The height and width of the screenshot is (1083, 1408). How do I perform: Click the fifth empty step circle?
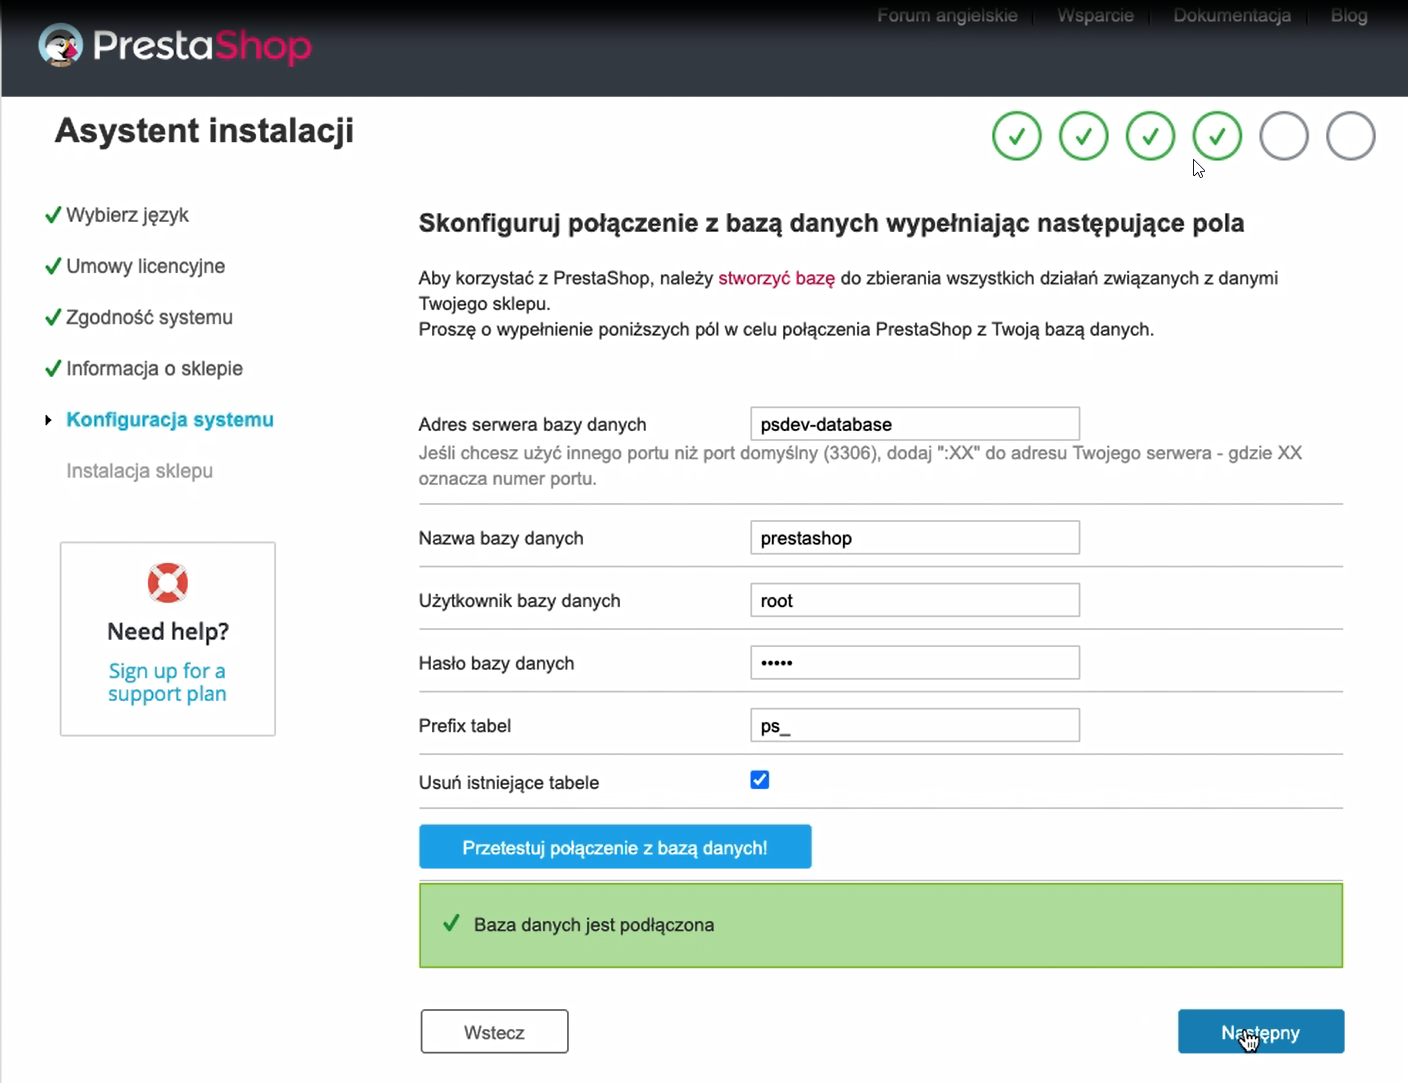tap(1284, 136)
